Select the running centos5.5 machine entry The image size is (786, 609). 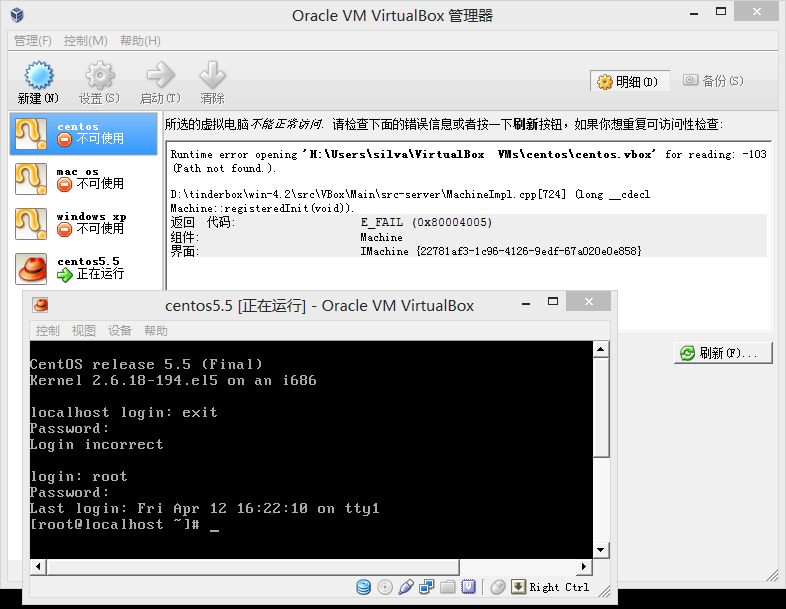[x=83, y=267]
